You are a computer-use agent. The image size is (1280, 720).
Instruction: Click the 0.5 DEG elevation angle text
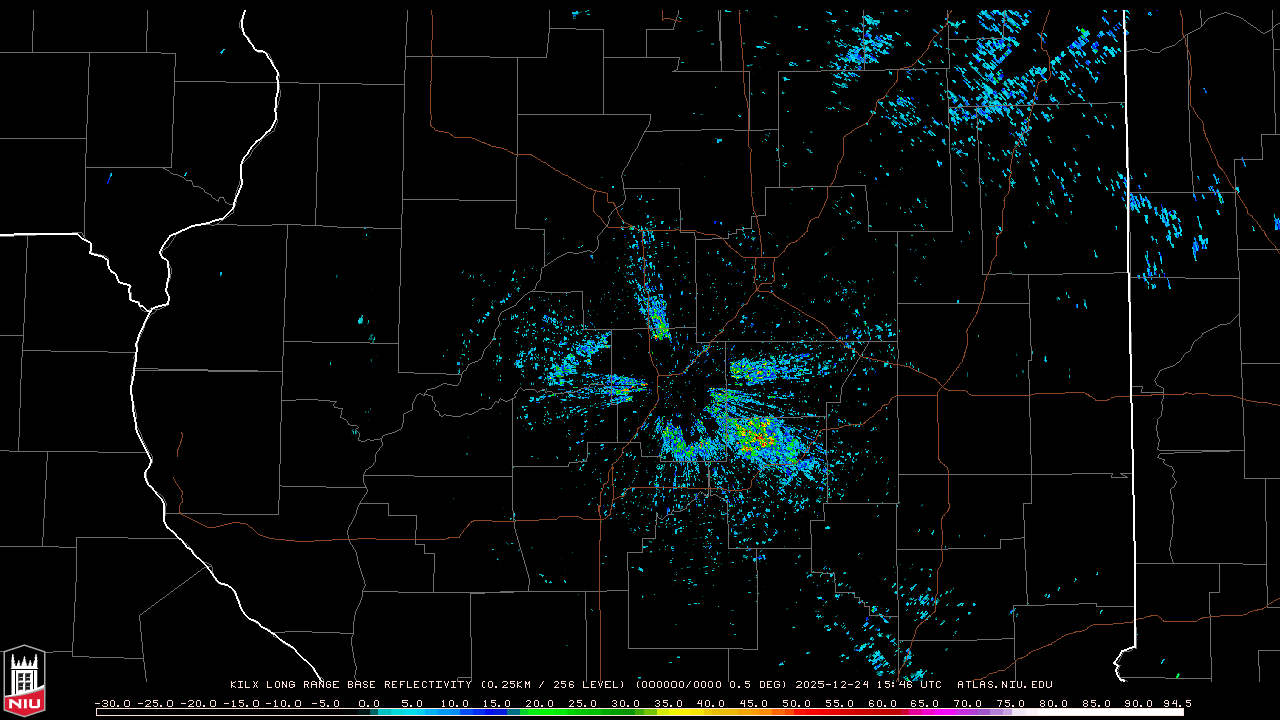click(x=764, y=685)
